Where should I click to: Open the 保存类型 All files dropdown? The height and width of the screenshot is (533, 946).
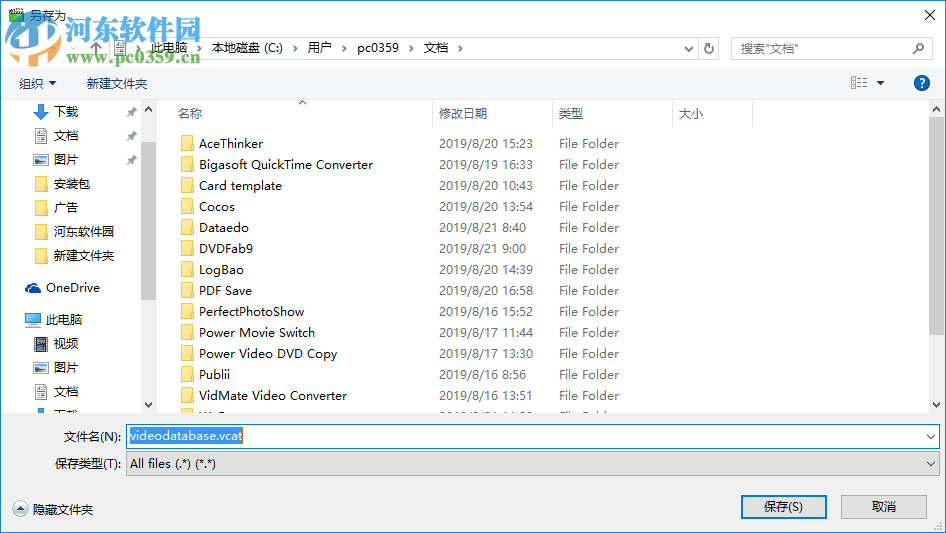pyautogui.click(x=532, y=464)
